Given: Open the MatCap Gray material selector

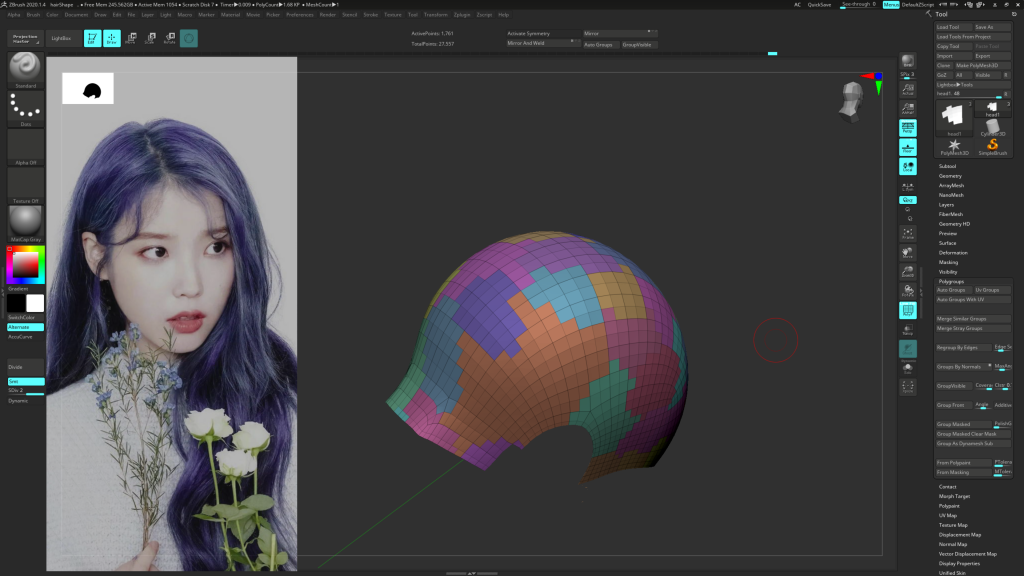Looking at the screenshot, I should (x=26, y=222).
